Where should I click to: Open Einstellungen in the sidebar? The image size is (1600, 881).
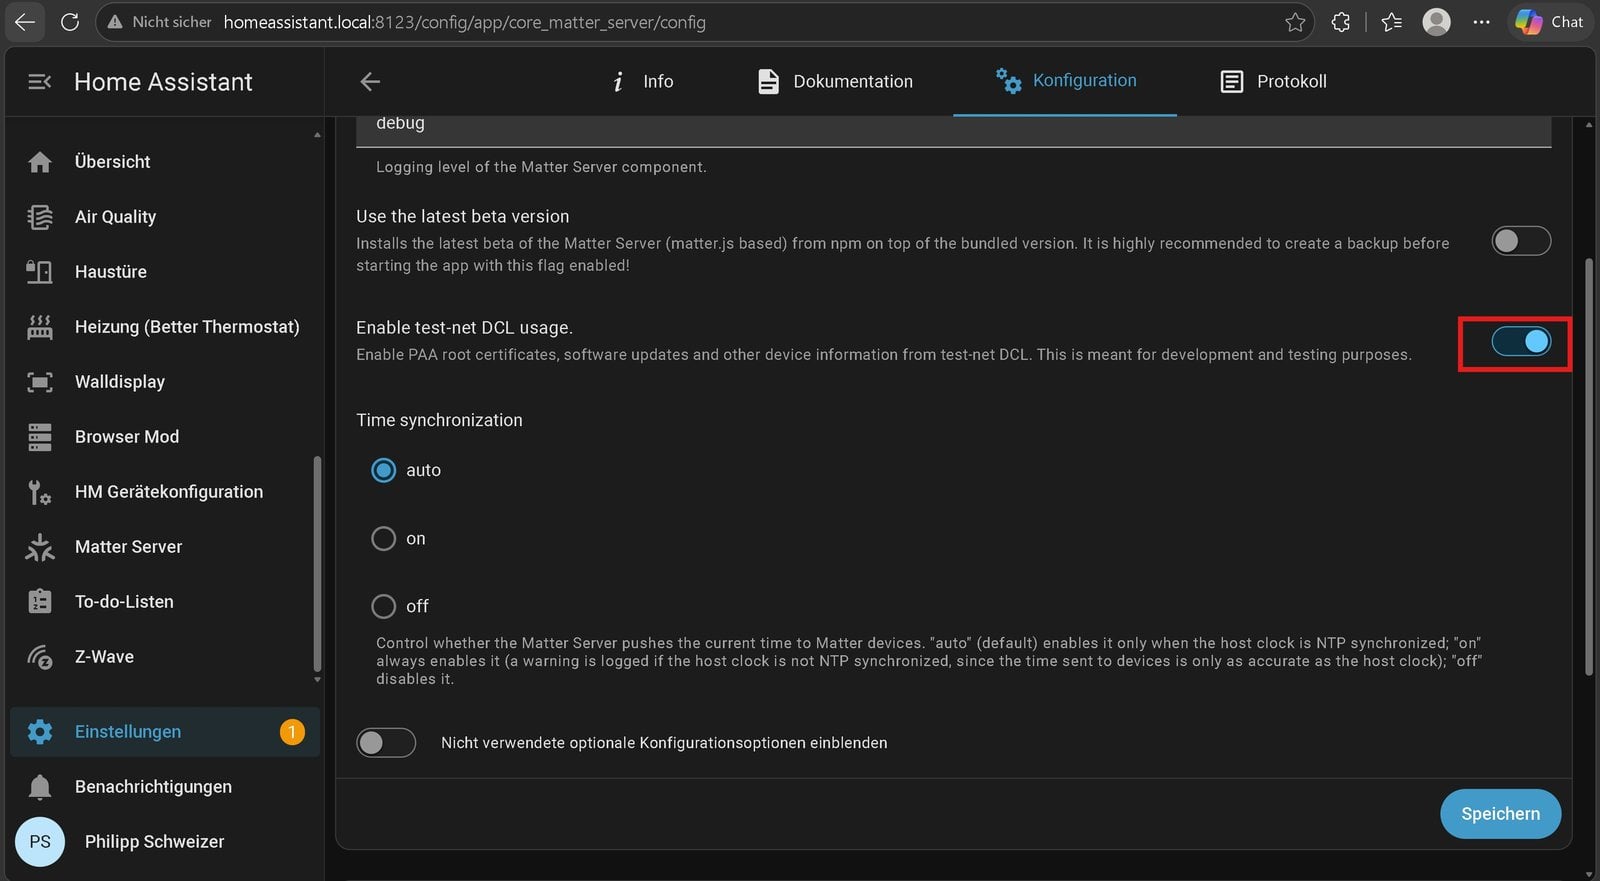[x=165, y=732]
